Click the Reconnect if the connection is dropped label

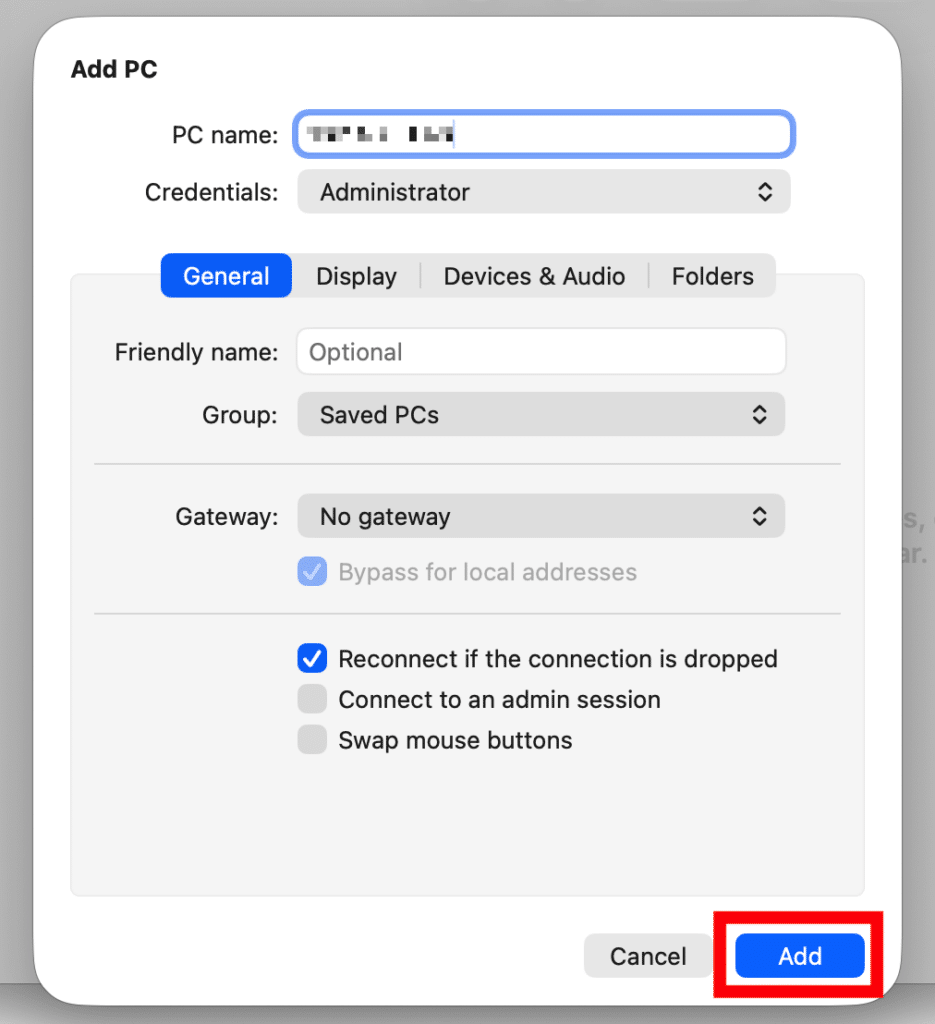click(558, 659)
